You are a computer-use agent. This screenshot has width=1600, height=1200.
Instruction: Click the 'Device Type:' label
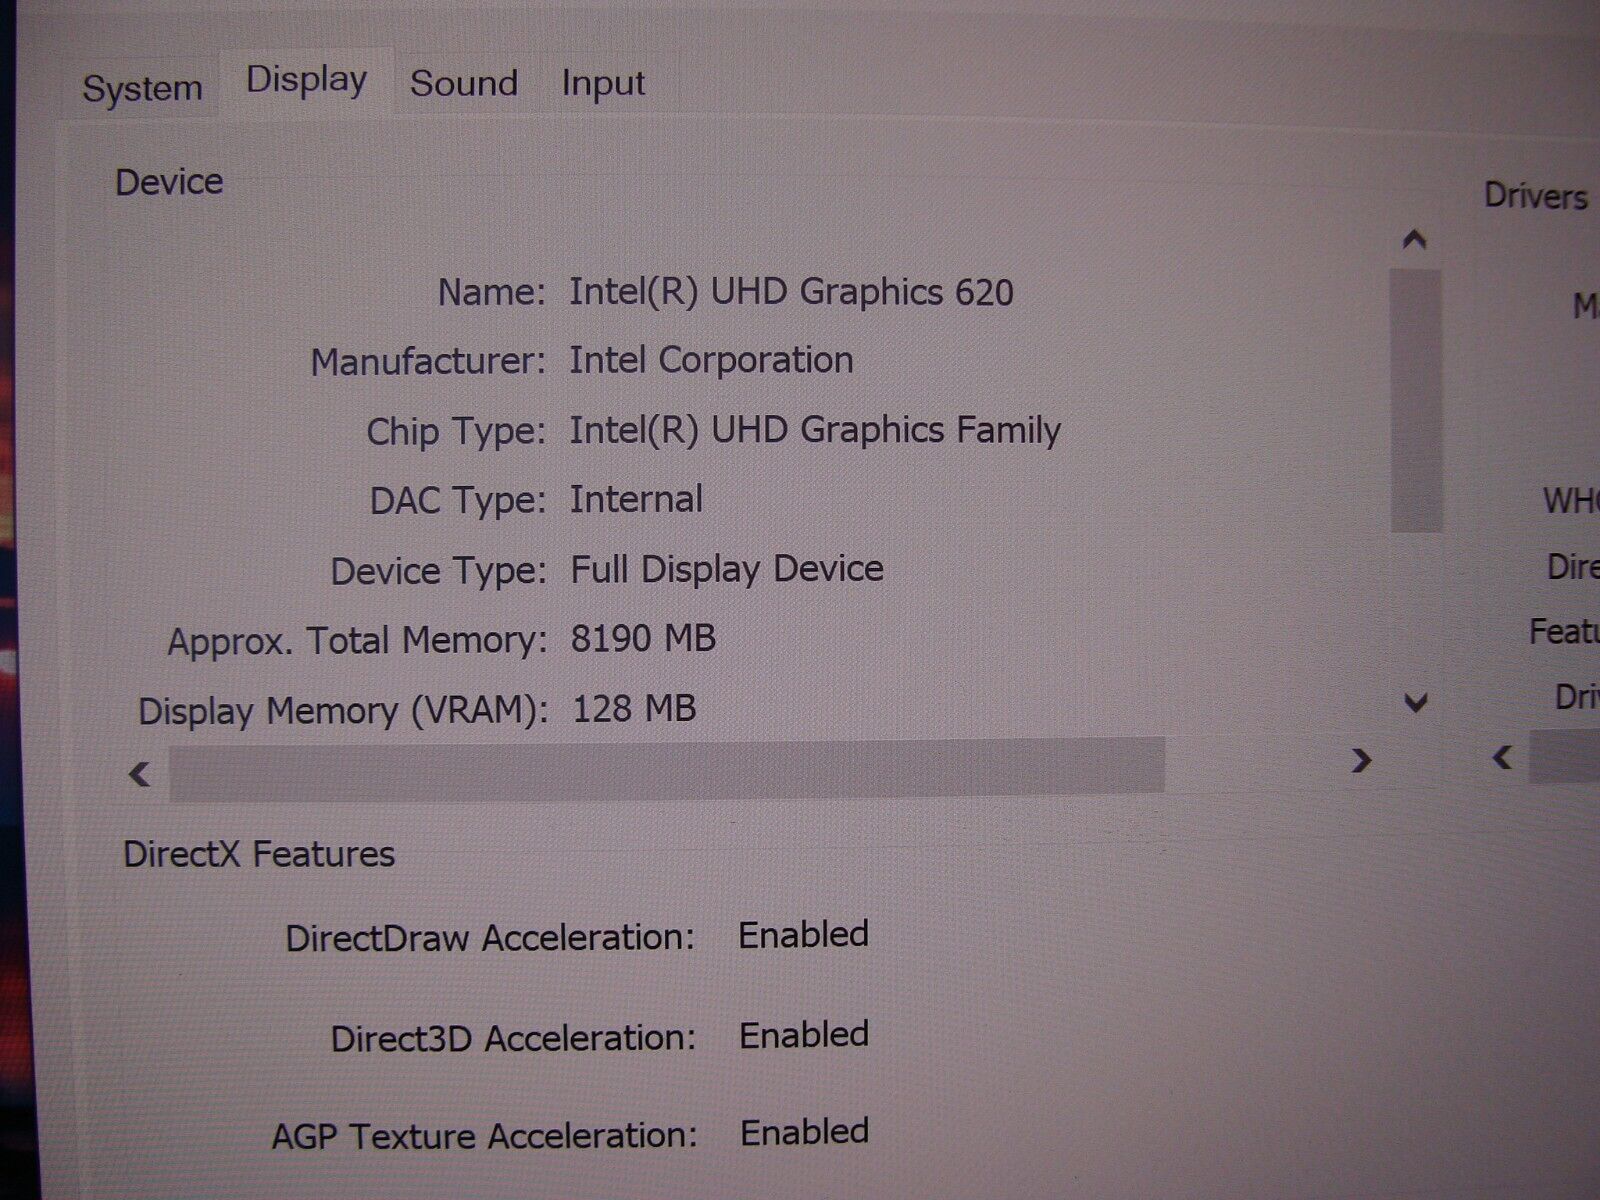438,571
